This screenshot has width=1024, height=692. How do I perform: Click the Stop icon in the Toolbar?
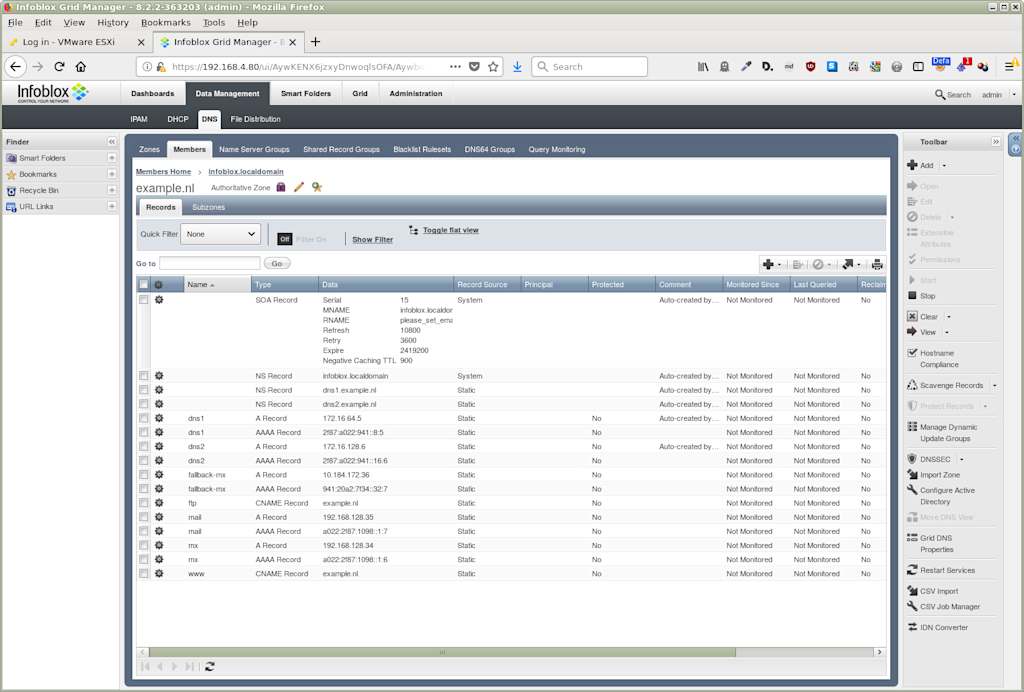(912, 296)
